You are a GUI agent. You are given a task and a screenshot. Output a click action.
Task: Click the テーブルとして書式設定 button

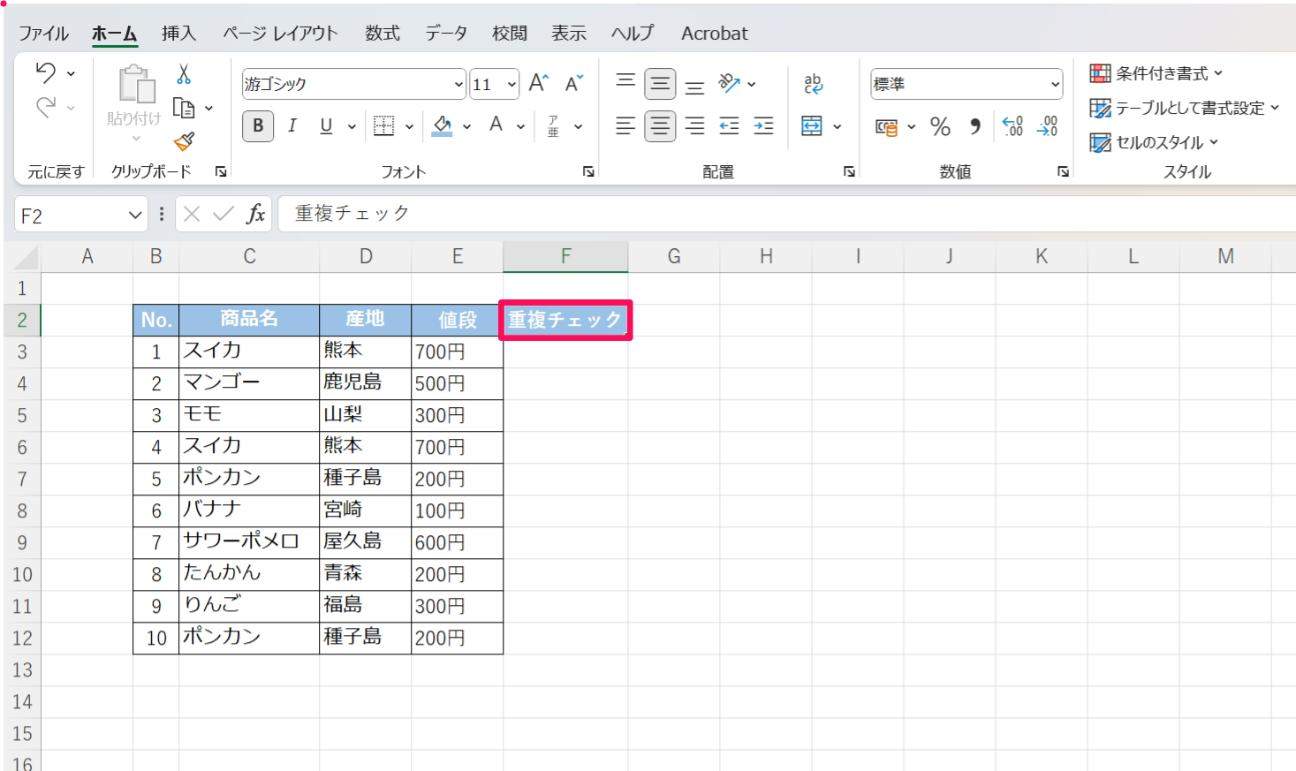point(1186,108)
